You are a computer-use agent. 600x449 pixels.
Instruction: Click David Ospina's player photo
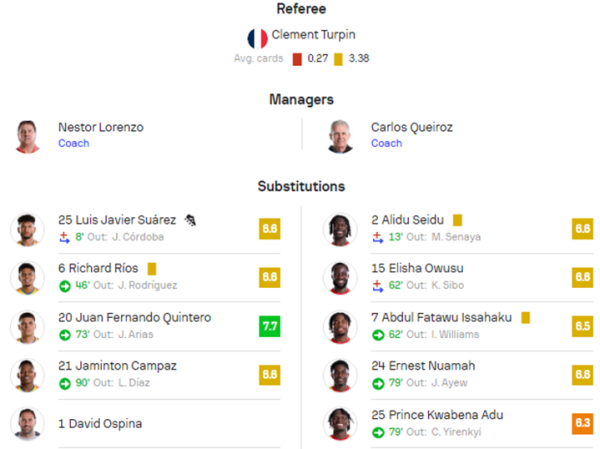click(x=27, y=424)
